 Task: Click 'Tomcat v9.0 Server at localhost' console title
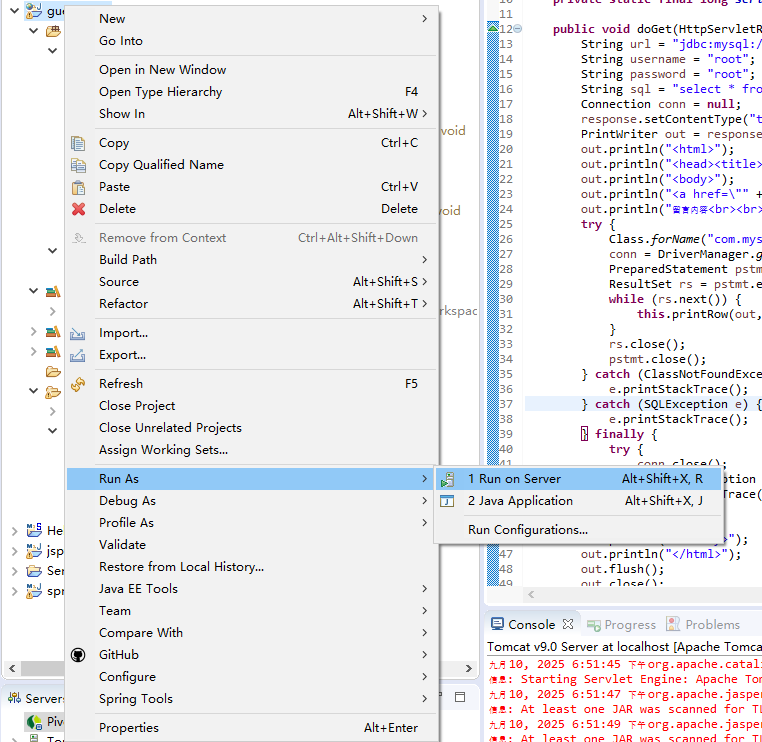tap(579, 647)
